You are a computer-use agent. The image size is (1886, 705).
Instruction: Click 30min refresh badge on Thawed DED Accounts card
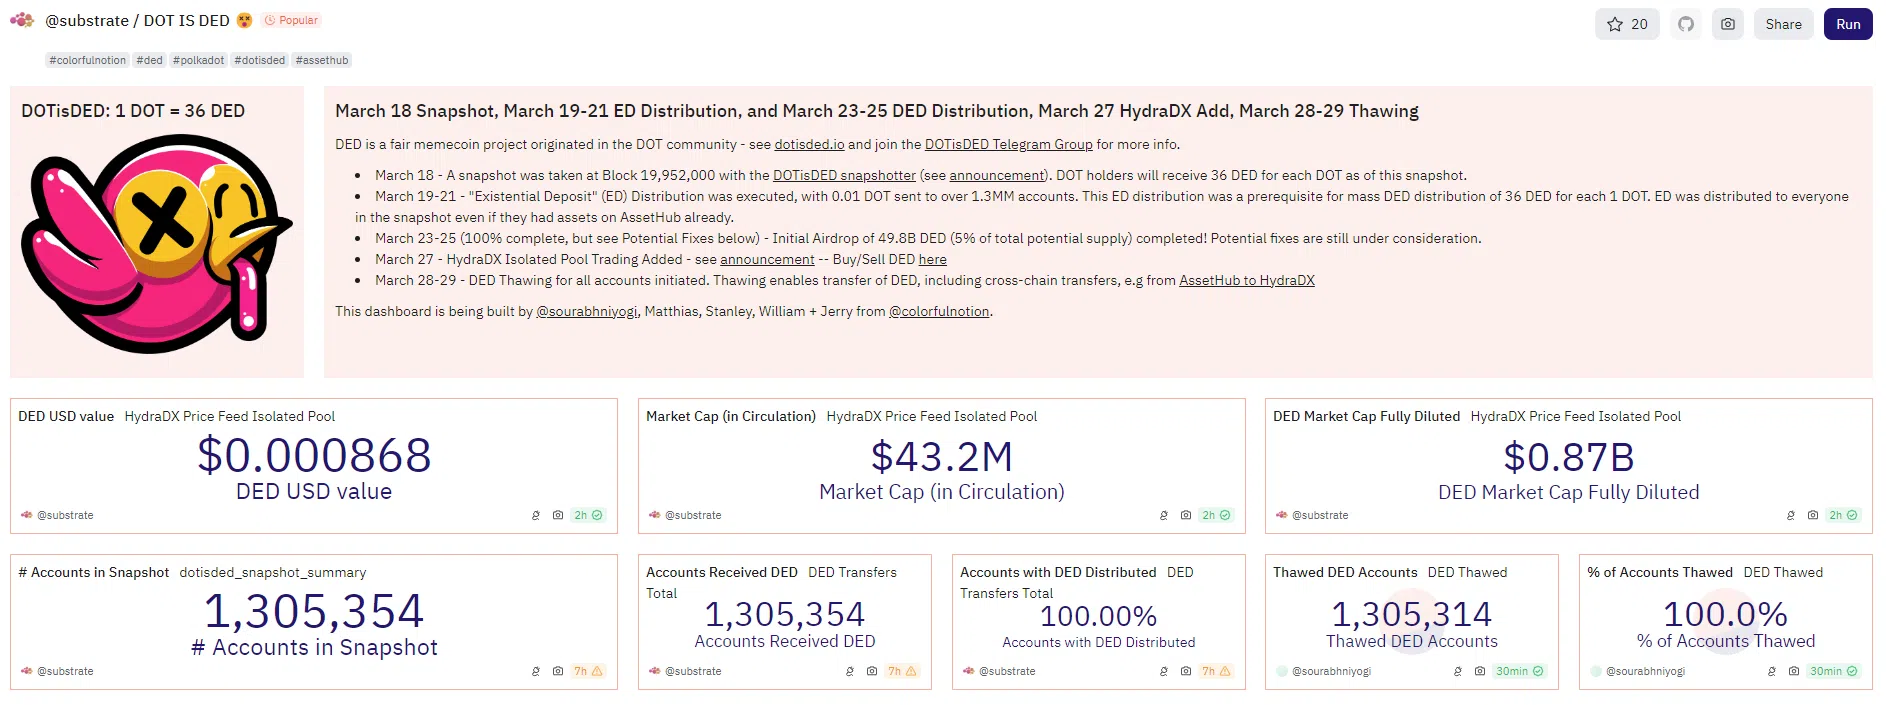(1519, 672)
